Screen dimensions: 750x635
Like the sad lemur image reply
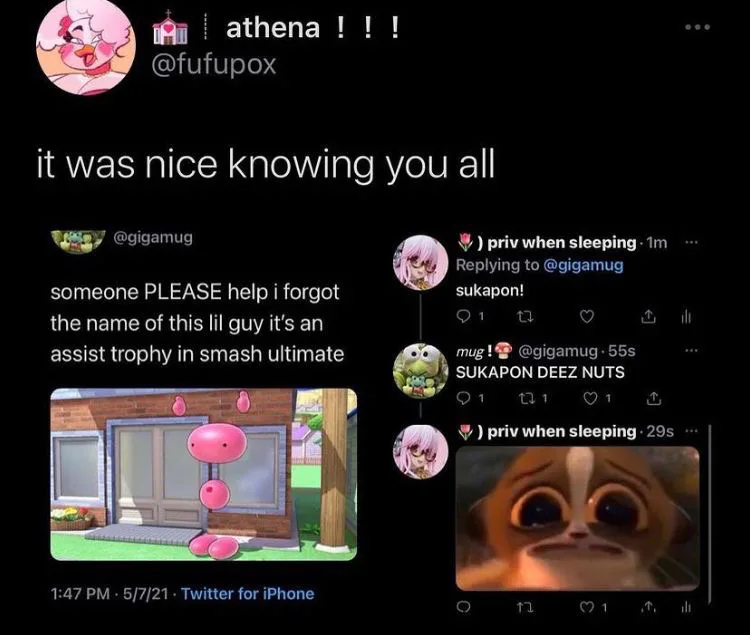586,607
